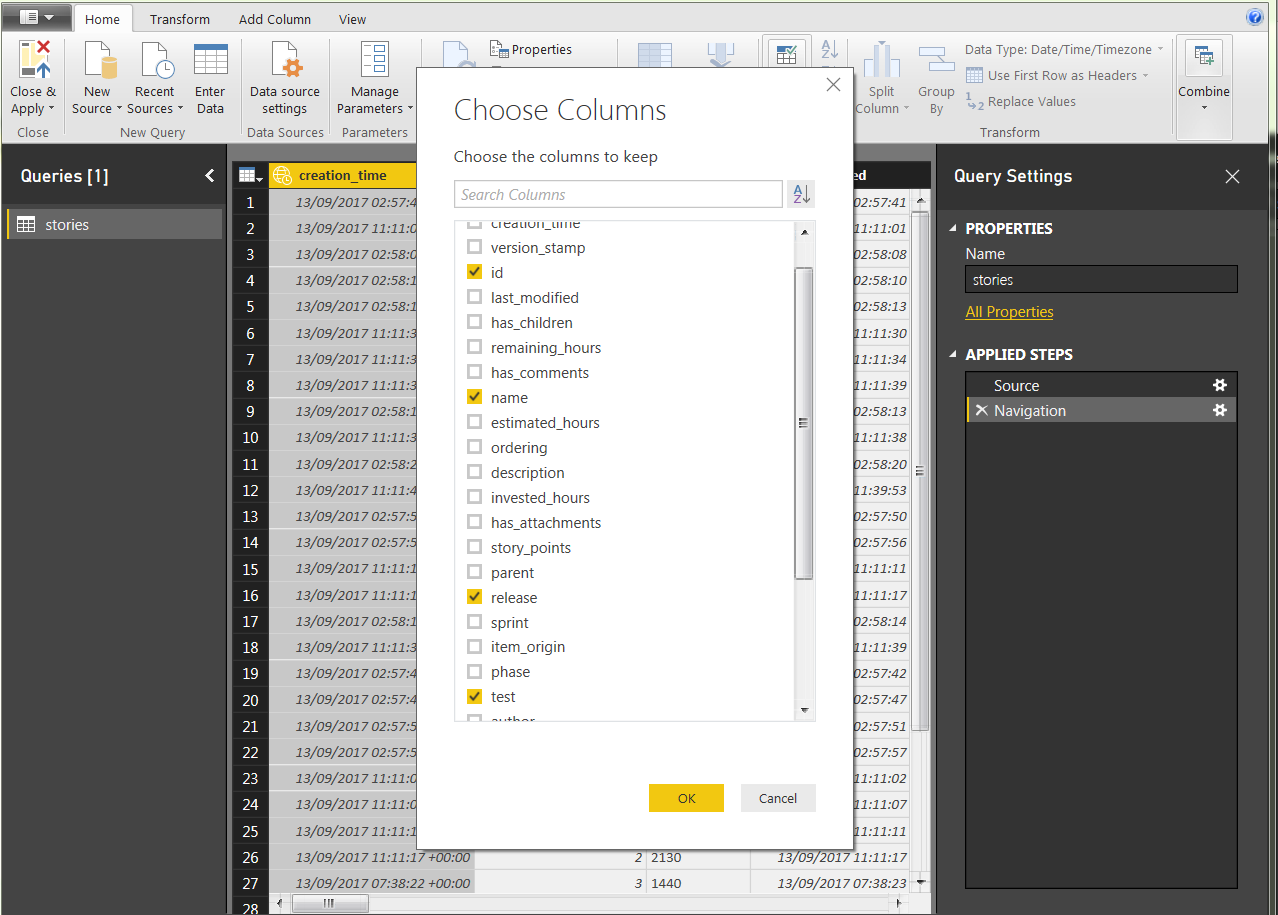This screenshot has width=1278, height=915.
Task: Uncheck the release column checkbox
Action: [x=475, y=597]
